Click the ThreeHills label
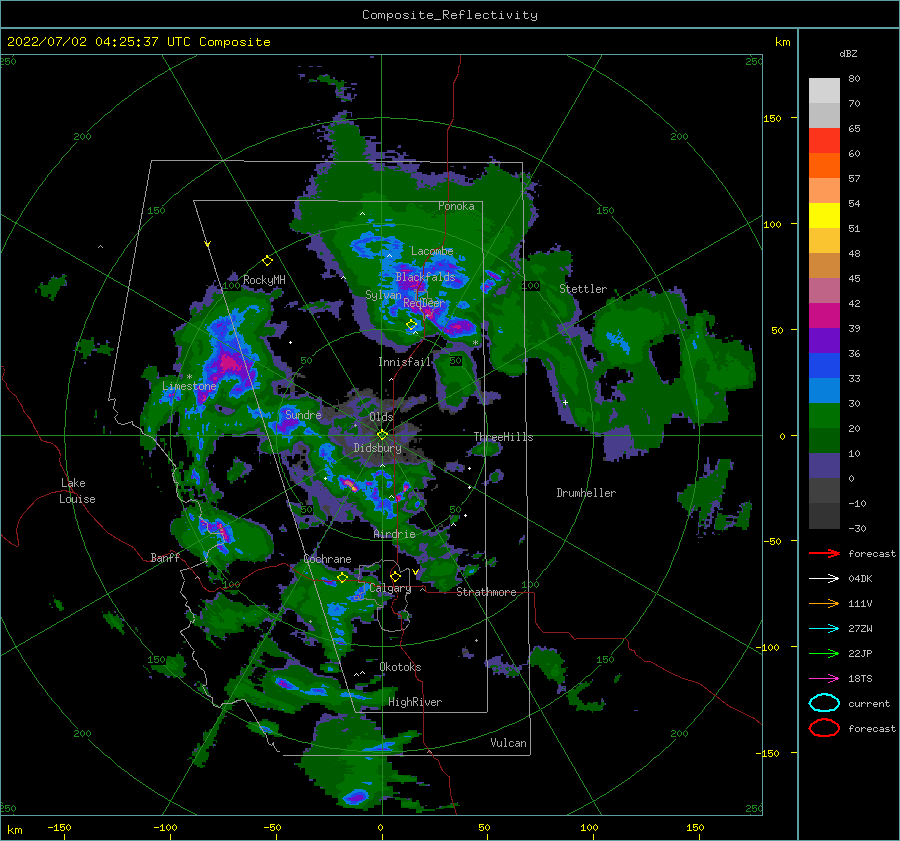The width and height of the screenshot is (900, 841). pos(503,437)
